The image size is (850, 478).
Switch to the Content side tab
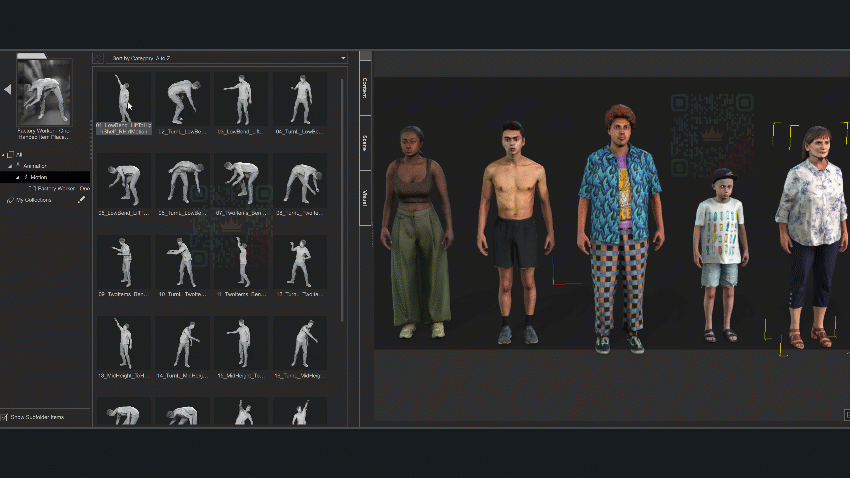(365, 88)
